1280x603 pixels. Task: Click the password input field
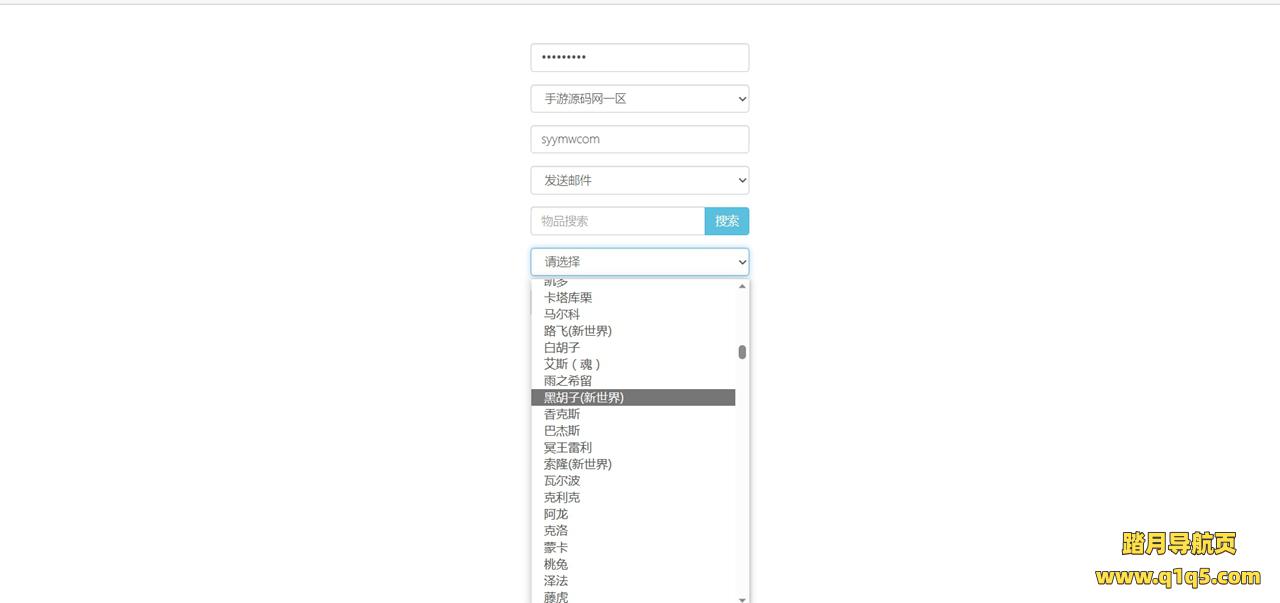639,58
